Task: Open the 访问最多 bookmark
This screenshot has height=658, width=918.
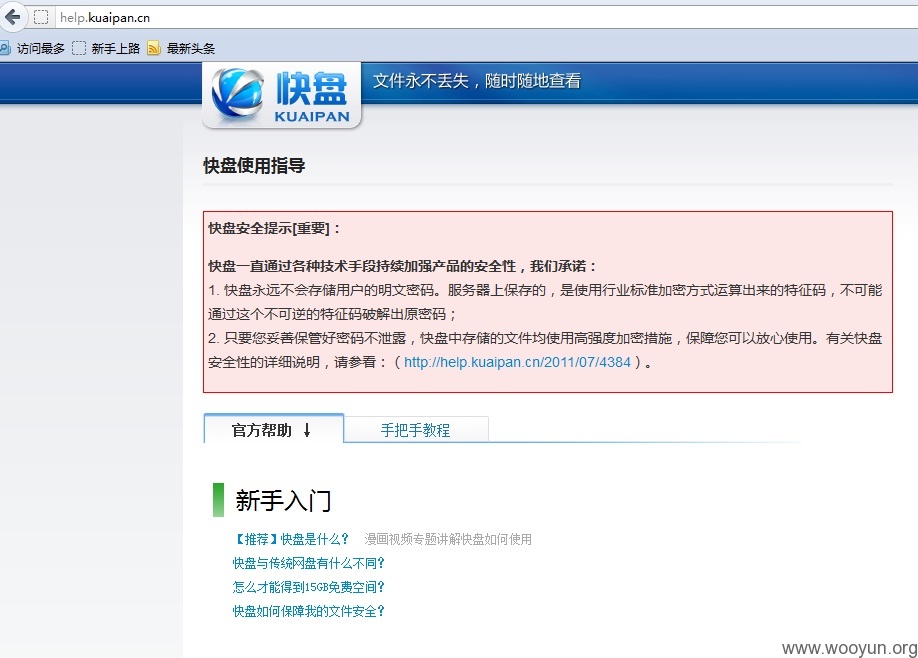Action: point(33,49)
